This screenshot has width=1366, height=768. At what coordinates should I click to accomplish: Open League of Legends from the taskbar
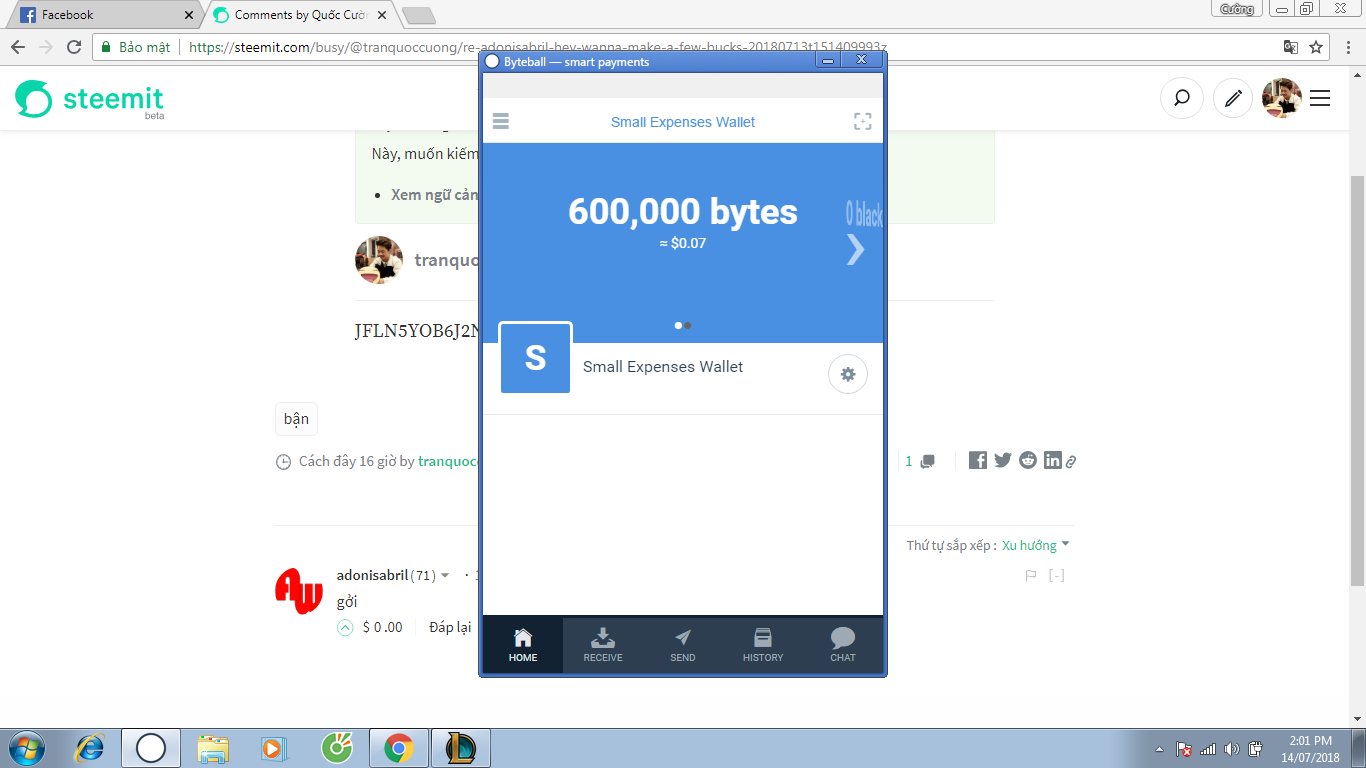pos(461,747)
